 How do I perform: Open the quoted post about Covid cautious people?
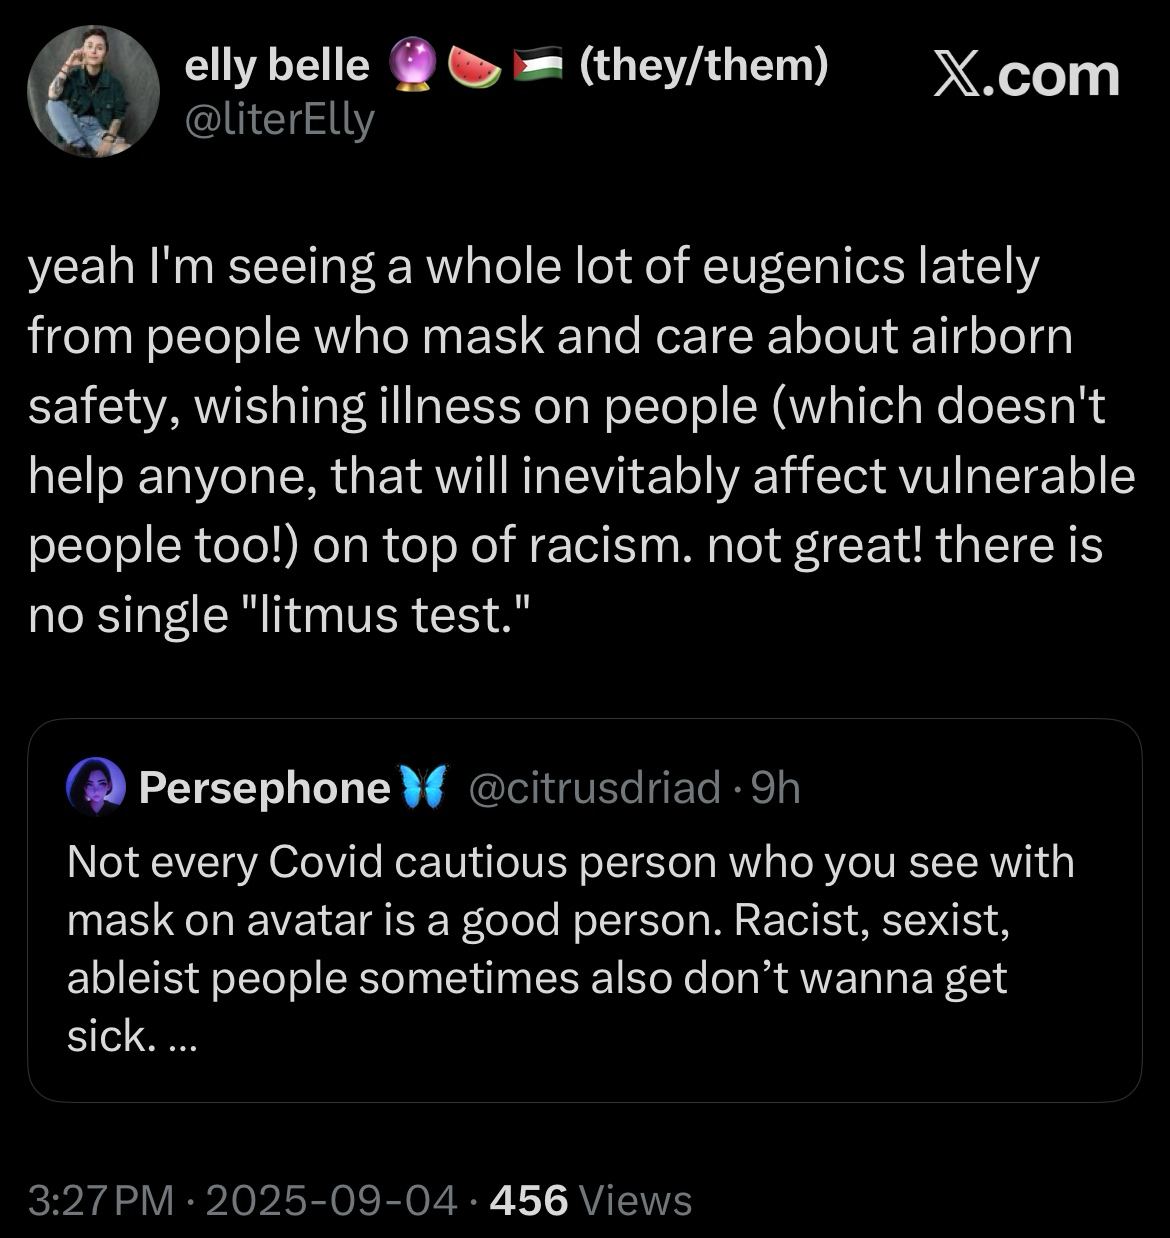coord(570,920)
